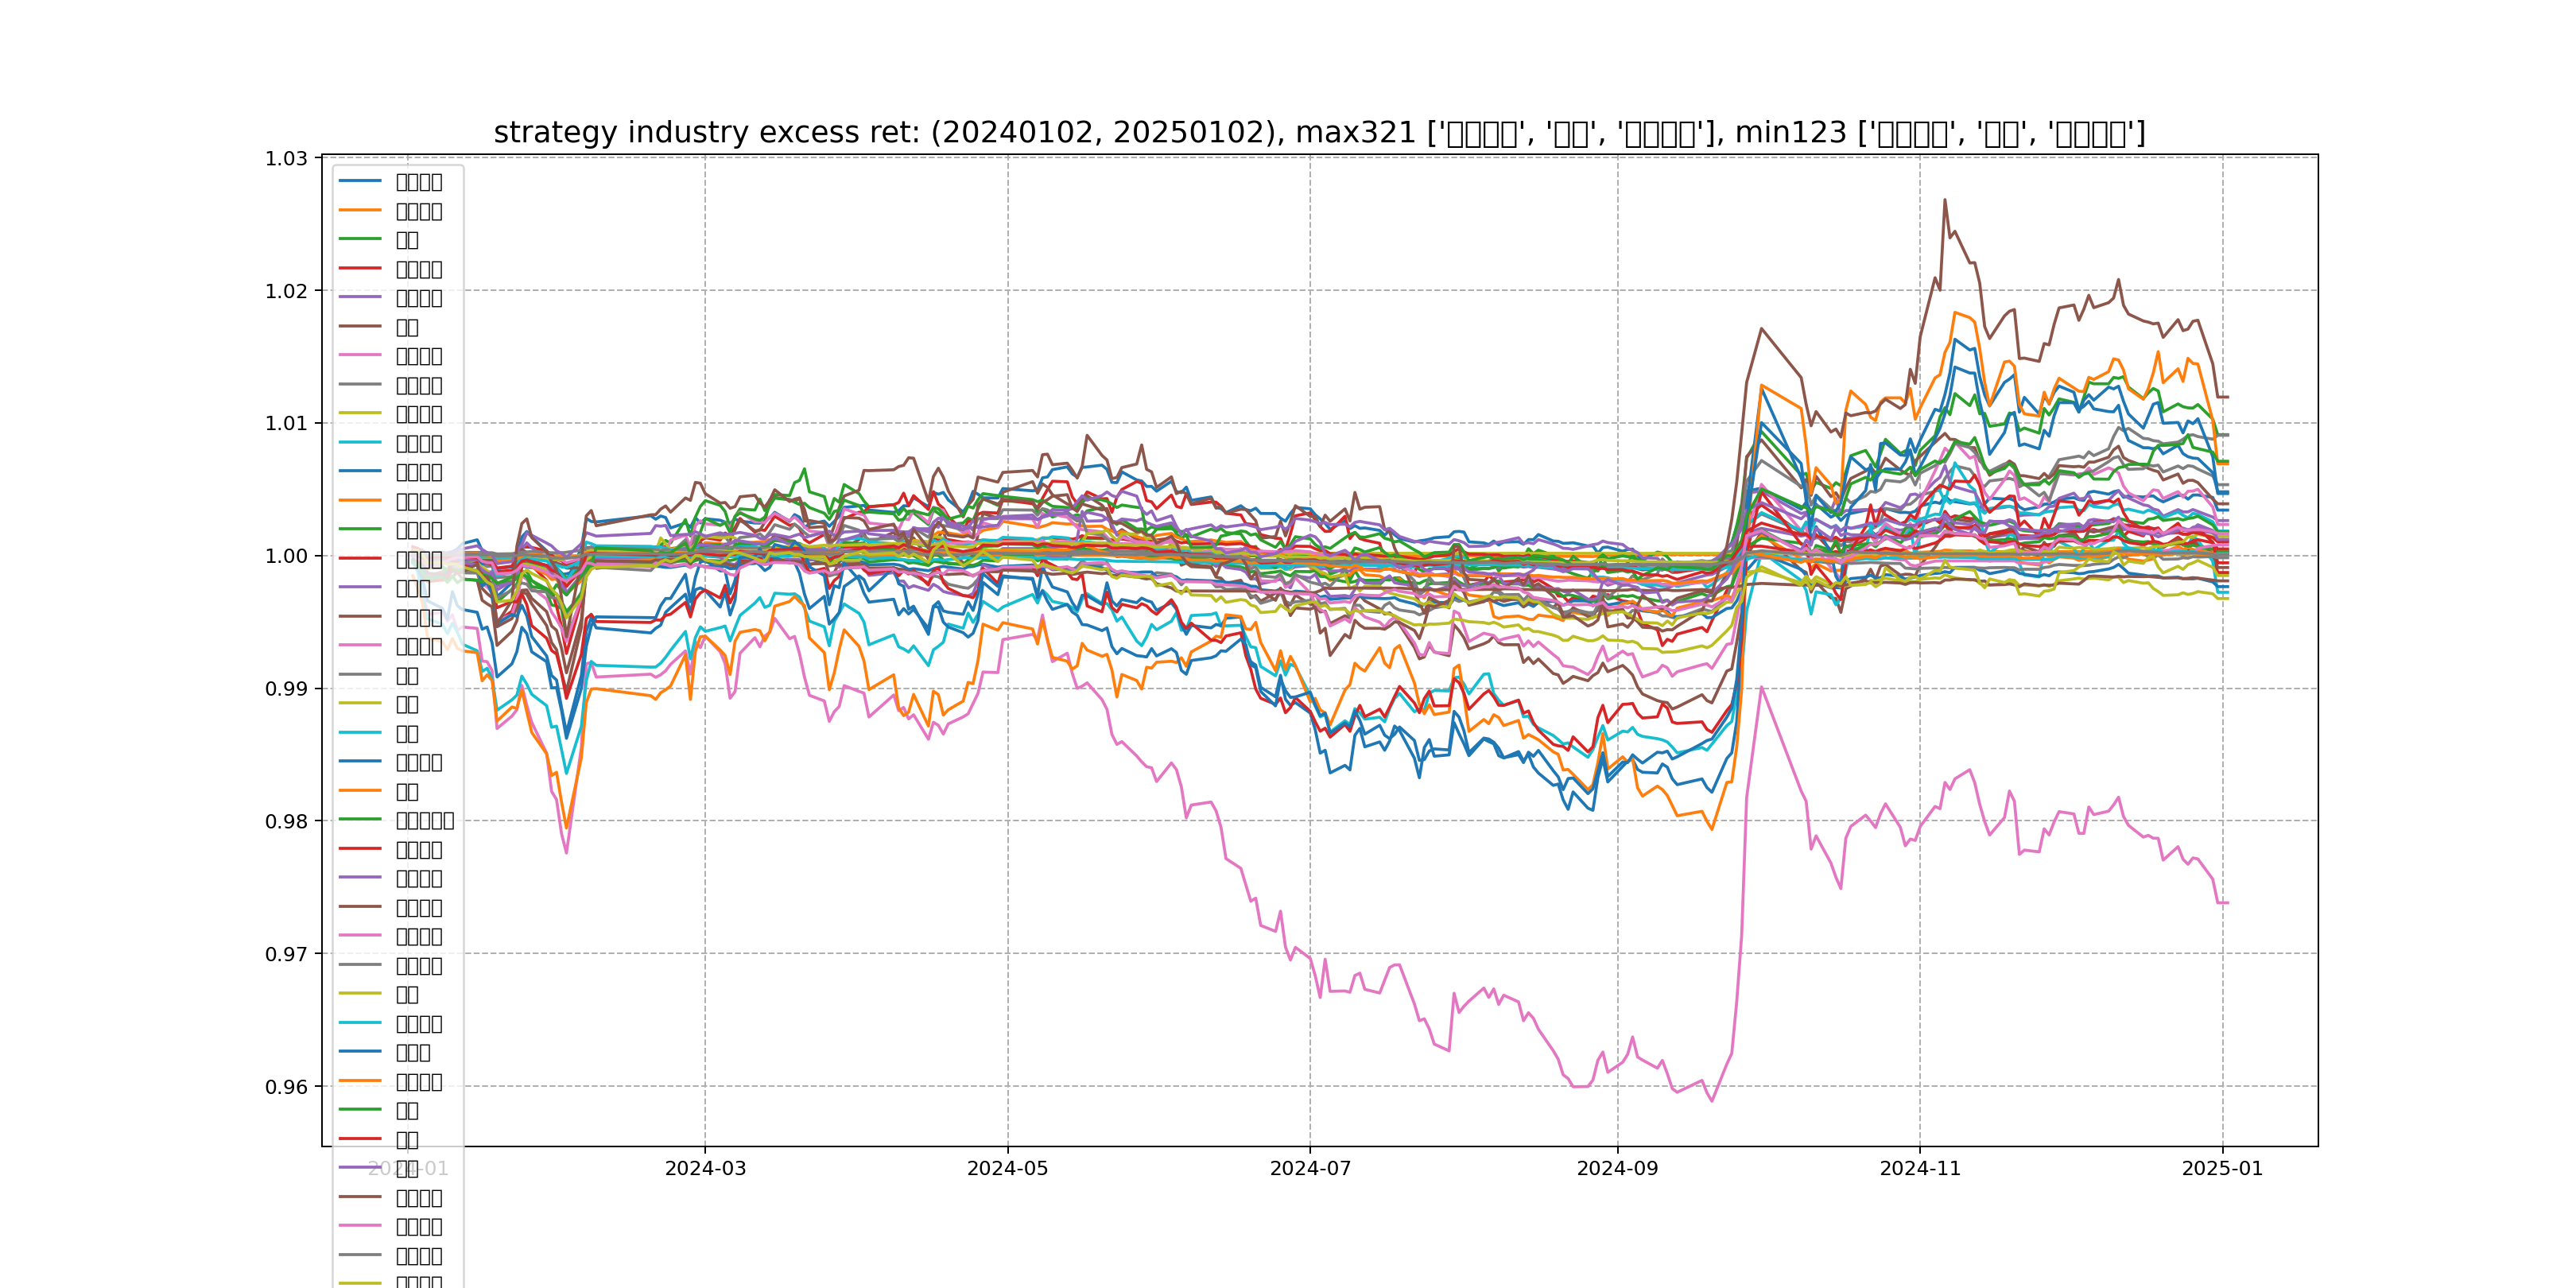Image resolution: width=2576 pixels, height=1288 pixels.
Task: Click the six-character legend entry label
Action: click(425, 820)
